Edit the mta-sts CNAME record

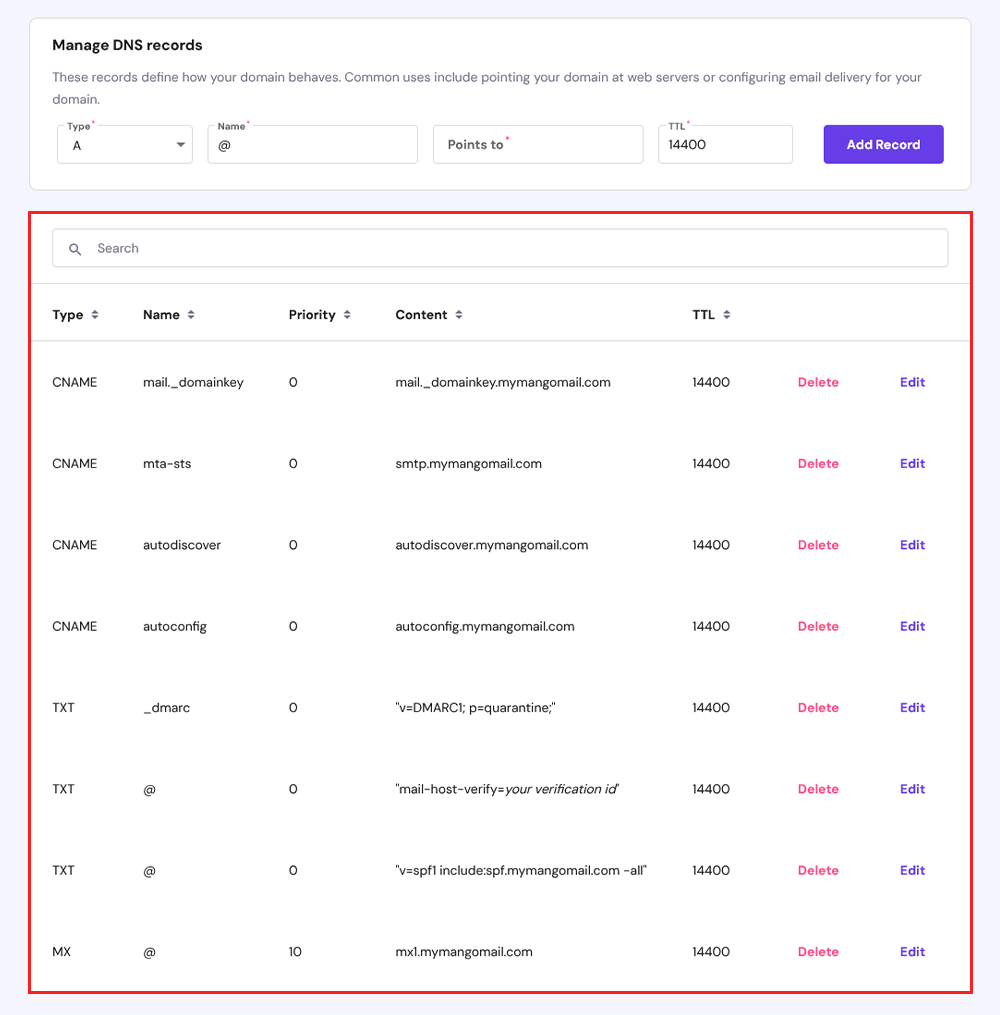pos(912,463)
